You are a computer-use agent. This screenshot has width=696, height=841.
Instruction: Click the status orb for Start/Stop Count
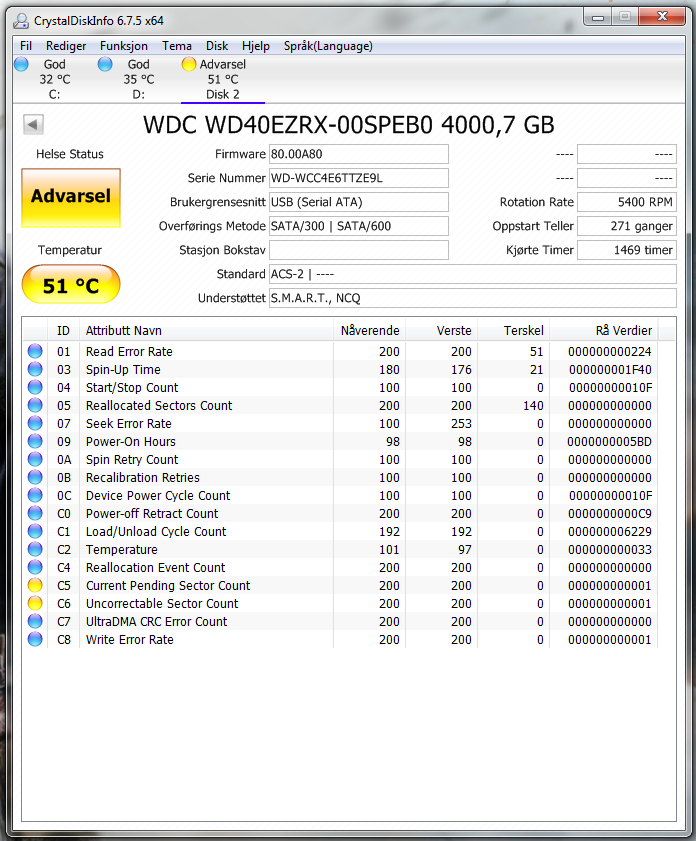tap(35, 387)
